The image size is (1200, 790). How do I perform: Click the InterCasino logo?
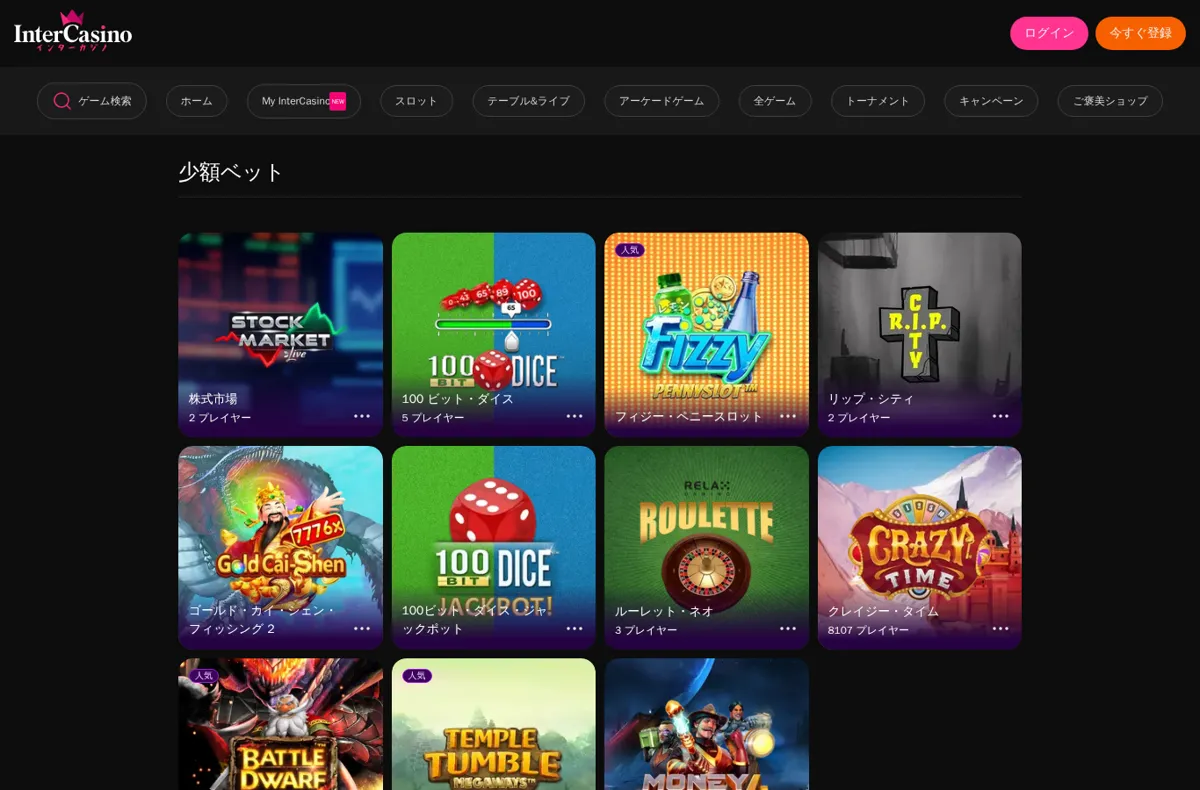[73, 31]
